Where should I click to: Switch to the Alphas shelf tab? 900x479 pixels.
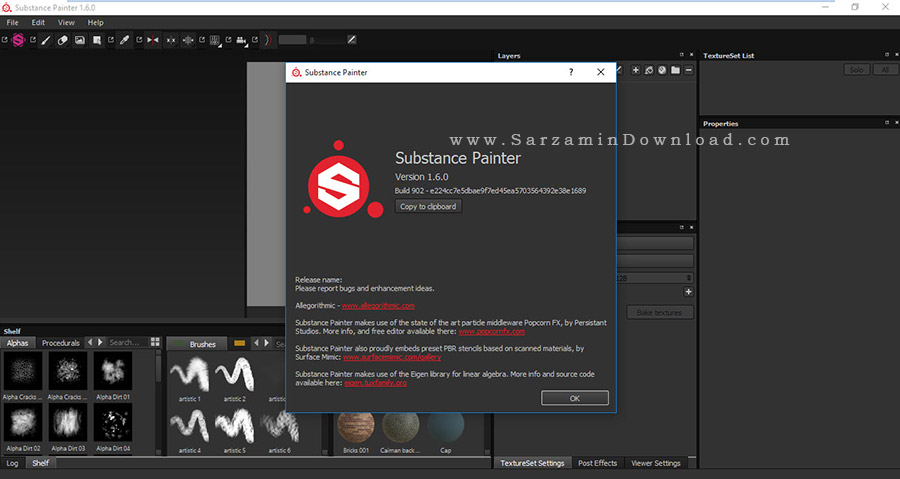[x=17, y=342]
